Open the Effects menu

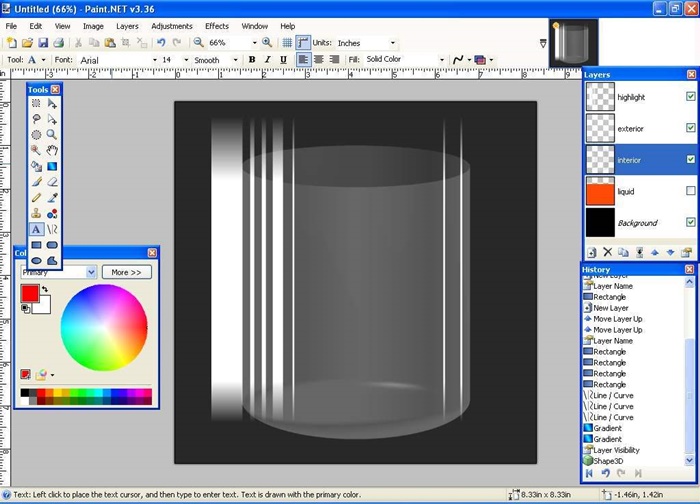tap(217, 26)
